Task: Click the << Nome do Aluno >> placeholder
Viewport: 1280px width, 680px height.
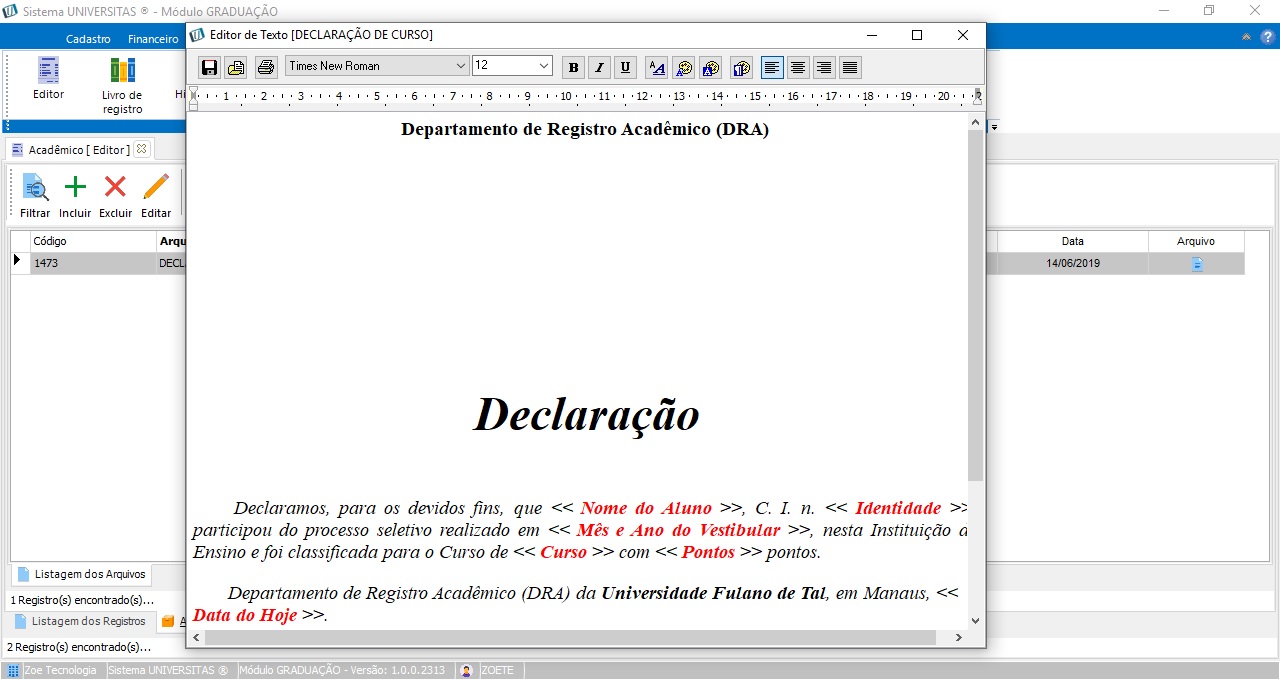Action: pos(647,507)
